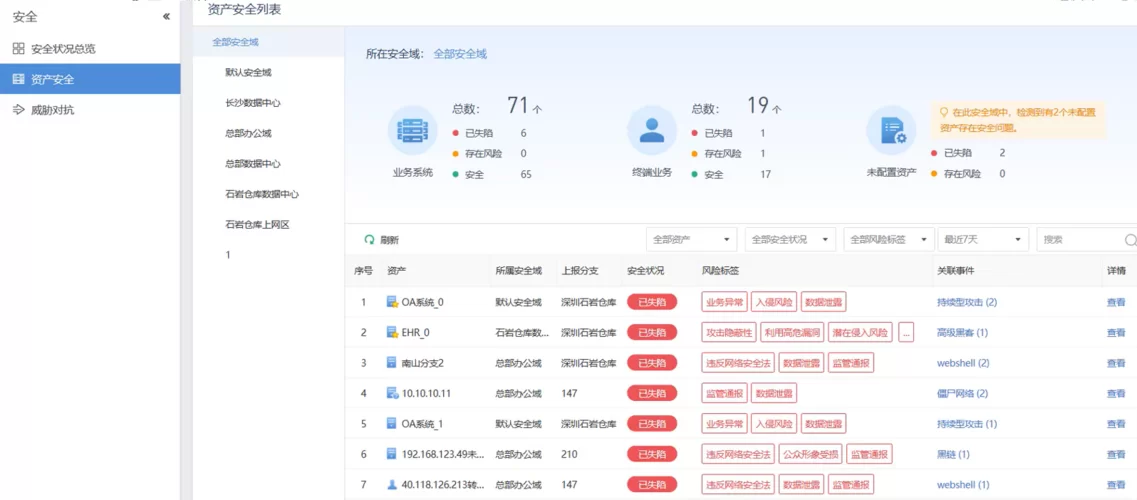Click the 已失陷 badge in the 南山分支2 row
Screen dimensions: 1137x500
pos(652,363)
